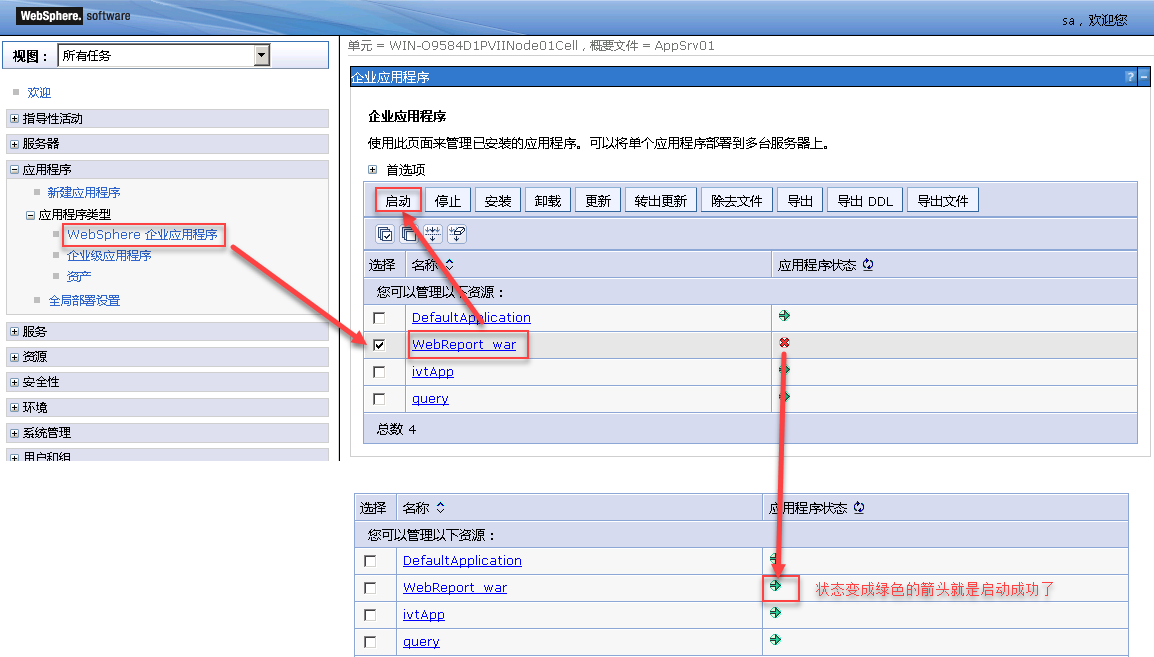Expand the 服务 section
Viewport: 1154px width, 657px height.
coord(14,332)
